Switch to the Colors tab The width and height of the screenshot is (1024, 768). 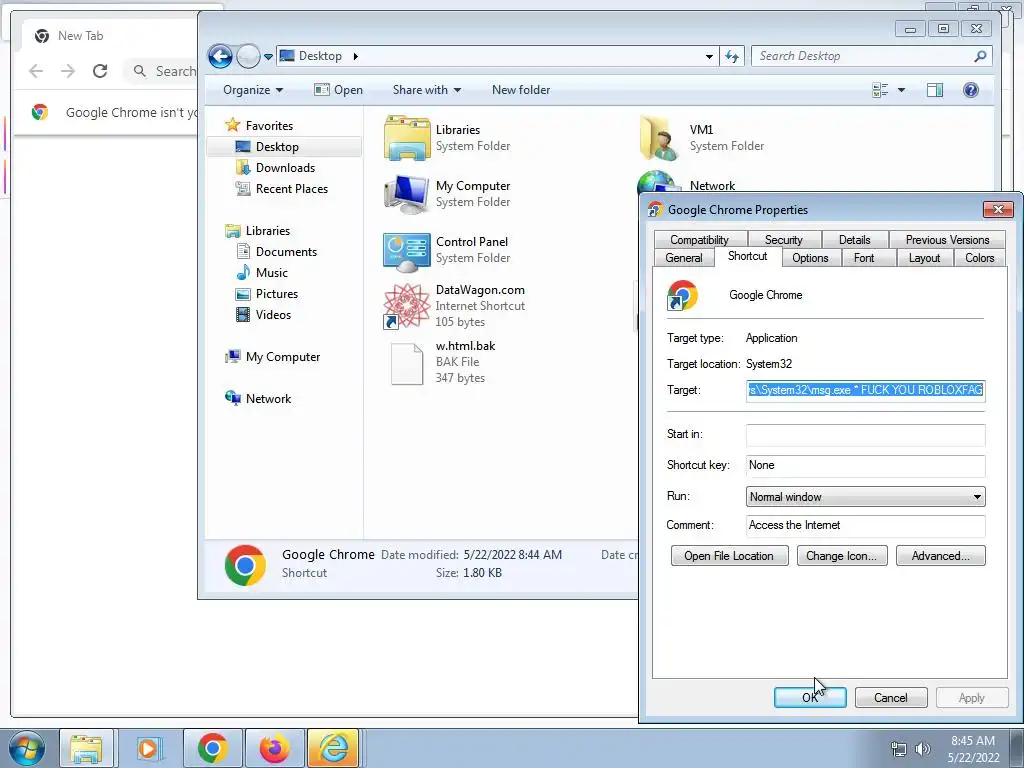pyautogui.click(x=980, y=258)
